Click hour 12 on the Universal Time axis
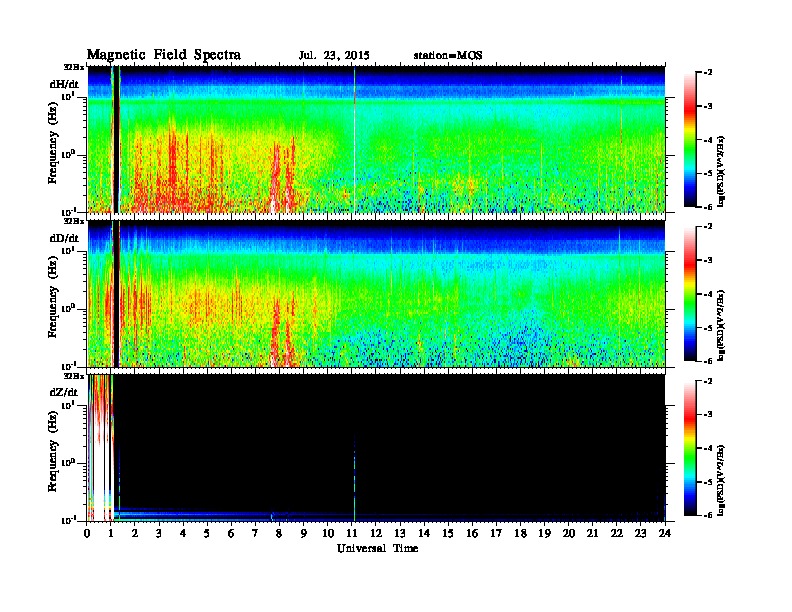The width and height of the screenshot is (792, 612). (x=376, y=533)
